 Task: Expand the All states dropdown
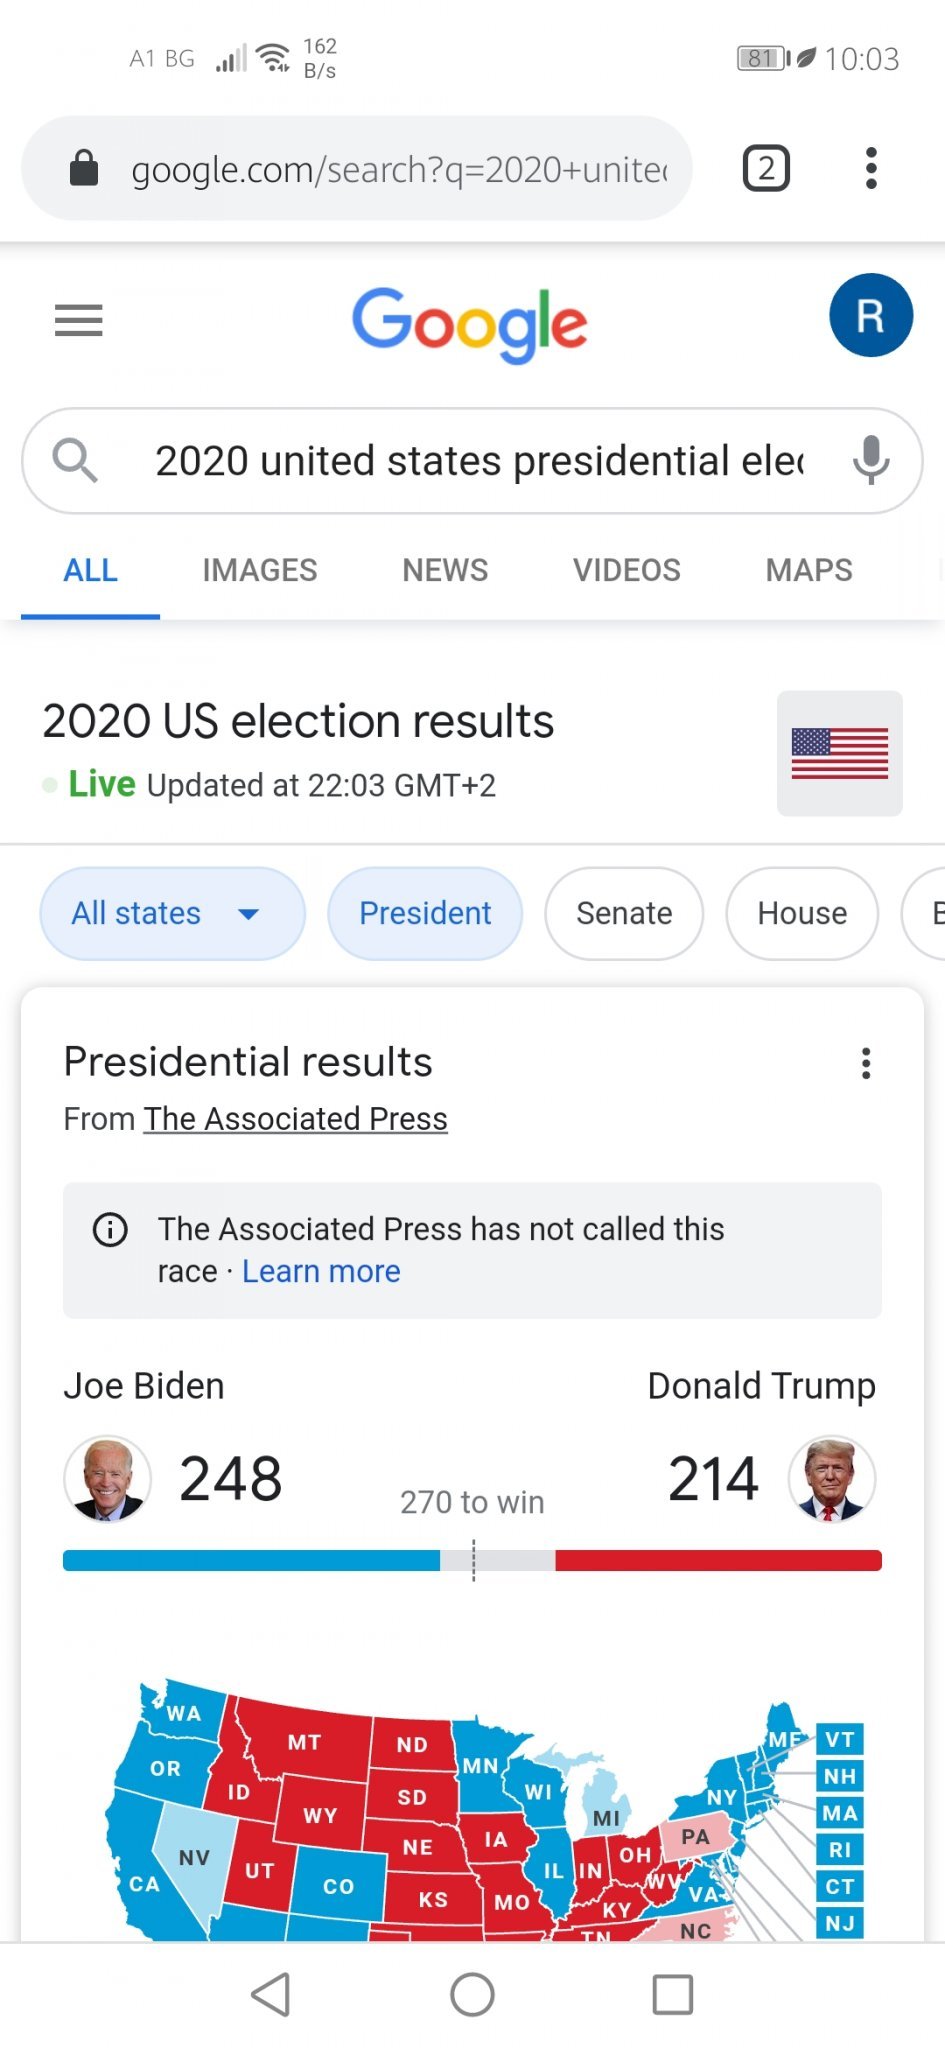pyautogui.click(x=172, y=913)
